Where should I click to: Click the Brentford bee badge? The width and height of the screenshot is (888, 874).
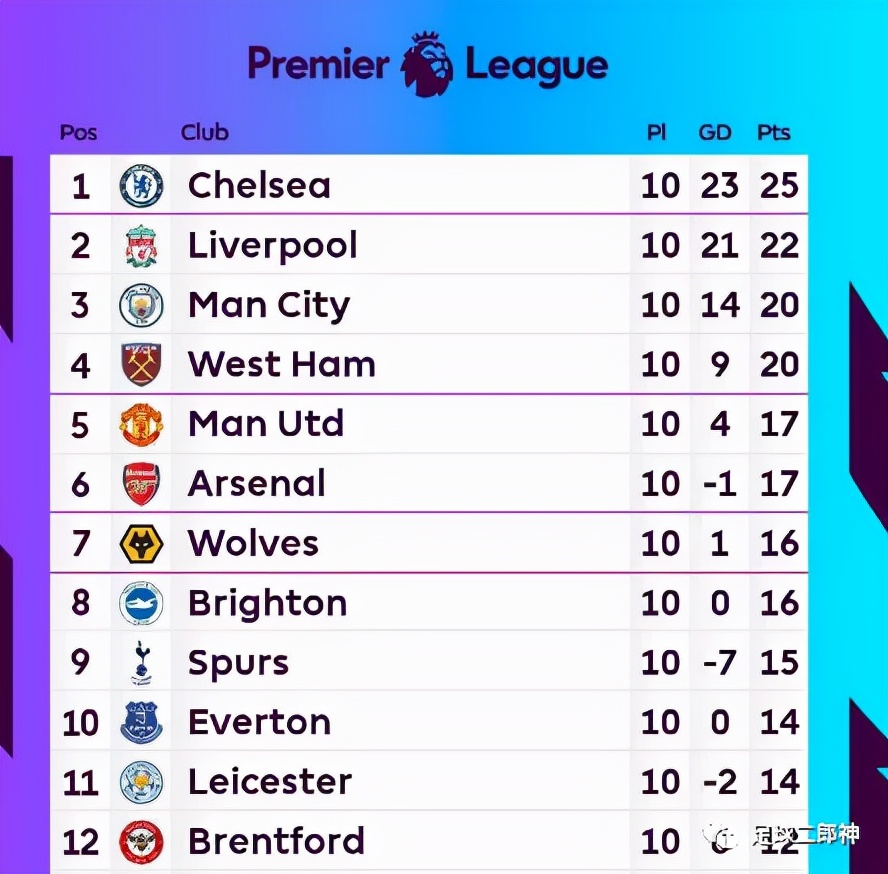point(141,841)
